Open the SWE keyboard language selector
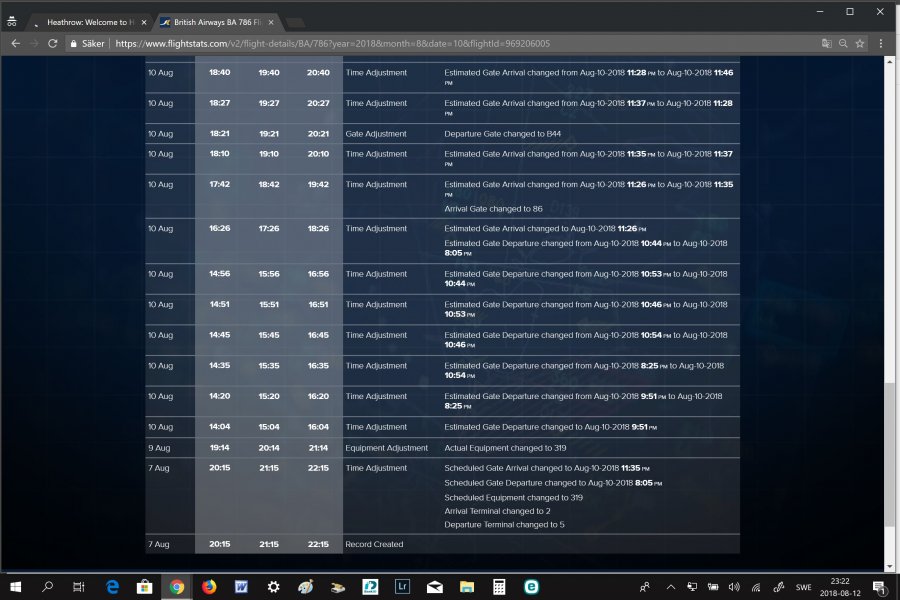This screenshot has height=600, width=900. [x=803, y=587]
